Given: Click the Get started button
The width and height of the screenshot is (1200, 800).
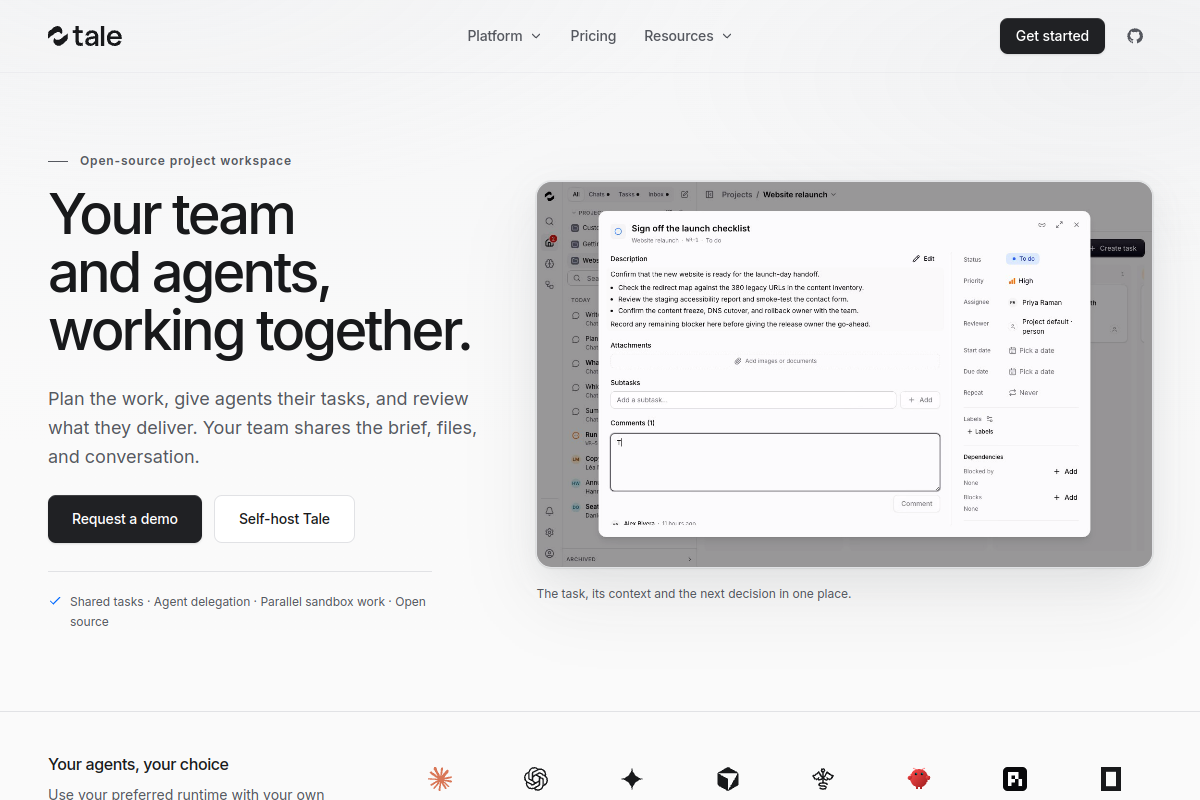Looking at the screenshot, I should point(1052,36).
